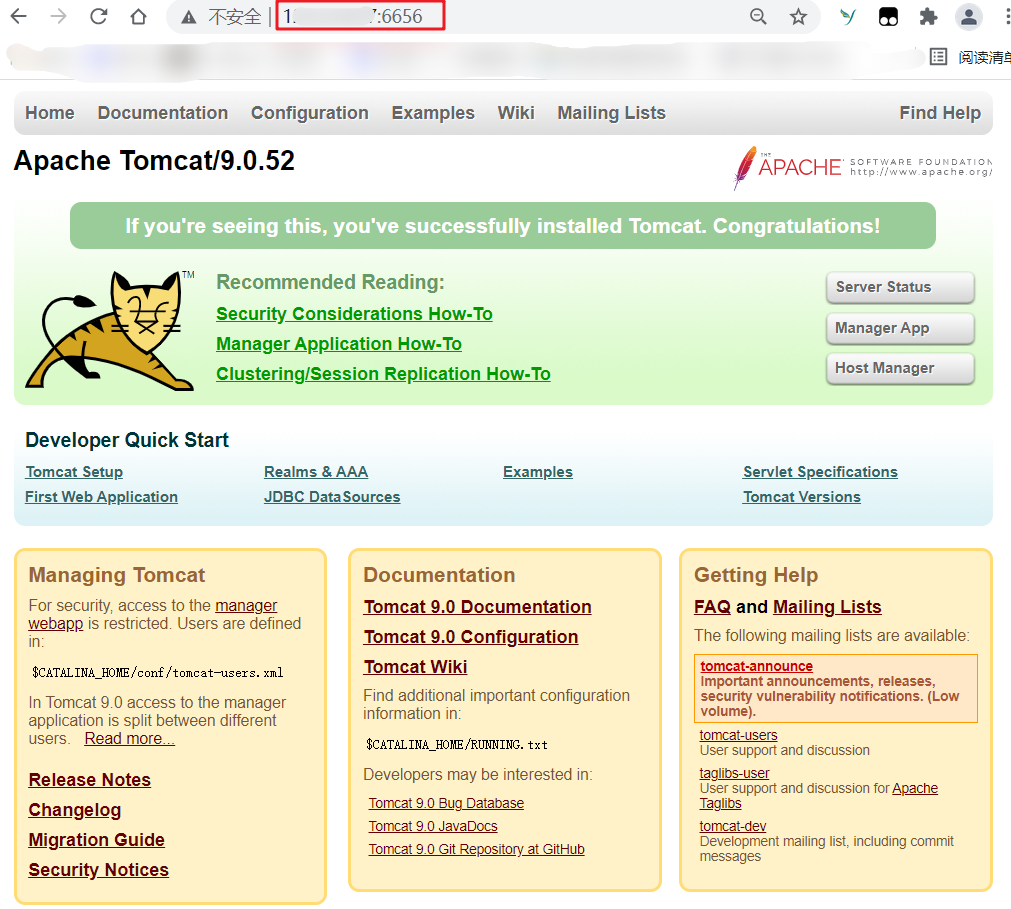
Task: Open Tomcat 9.0 Configuration link
Action: tap(471, 637)
